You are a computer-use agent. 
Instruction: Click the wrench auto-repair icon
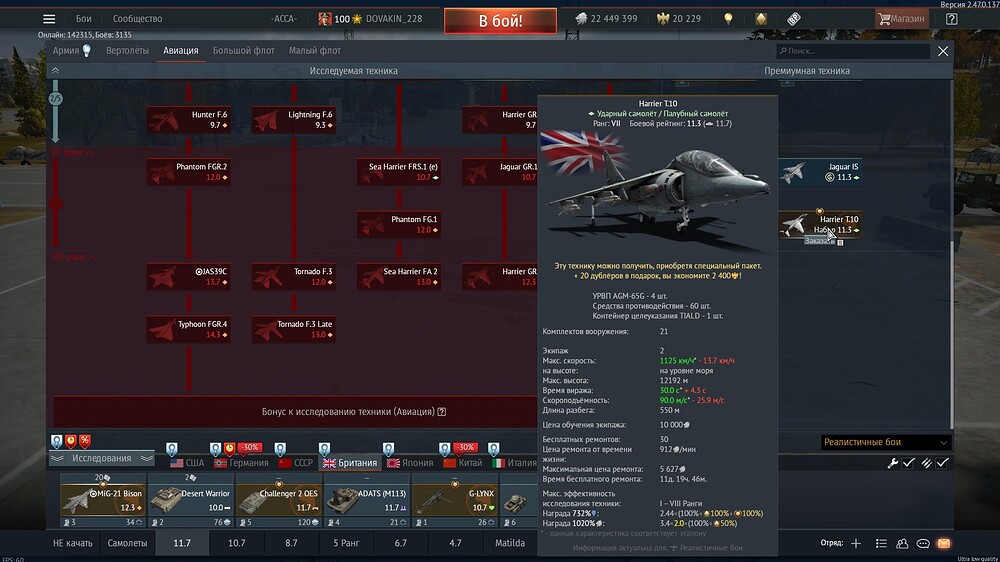point(893,463)
